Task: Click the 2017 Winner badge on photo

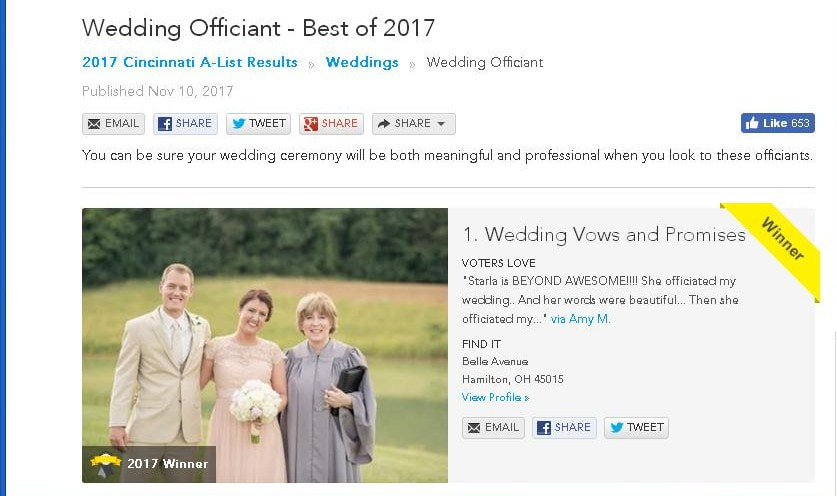Action: [x=149, y=464]
